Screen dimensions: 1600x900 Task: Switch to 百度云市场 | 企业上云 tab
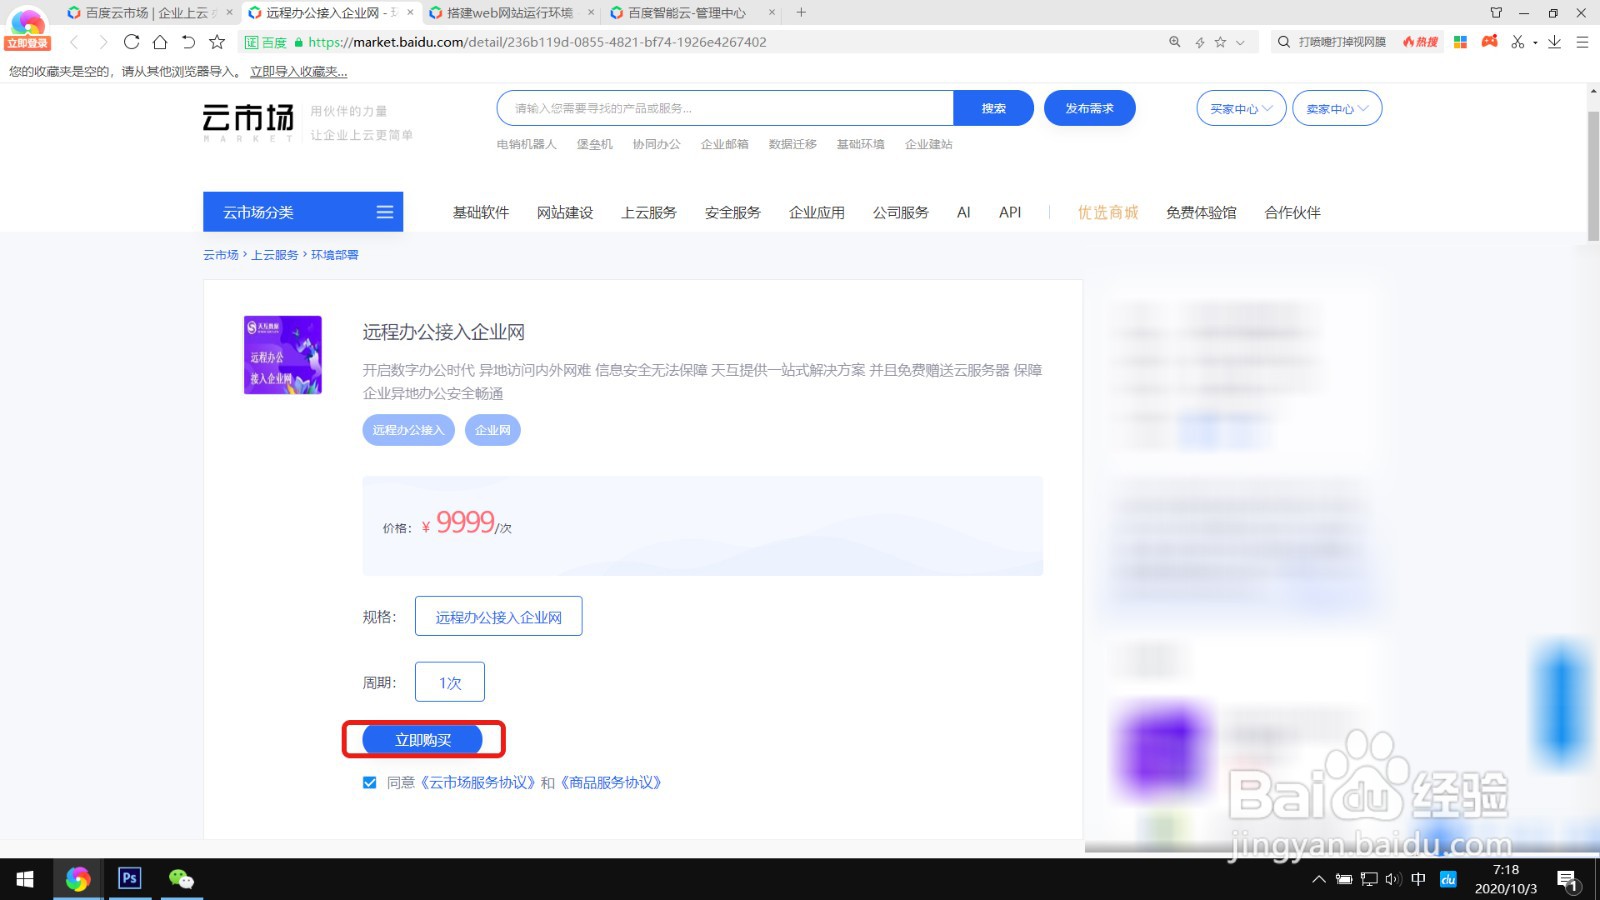point(146,13)
